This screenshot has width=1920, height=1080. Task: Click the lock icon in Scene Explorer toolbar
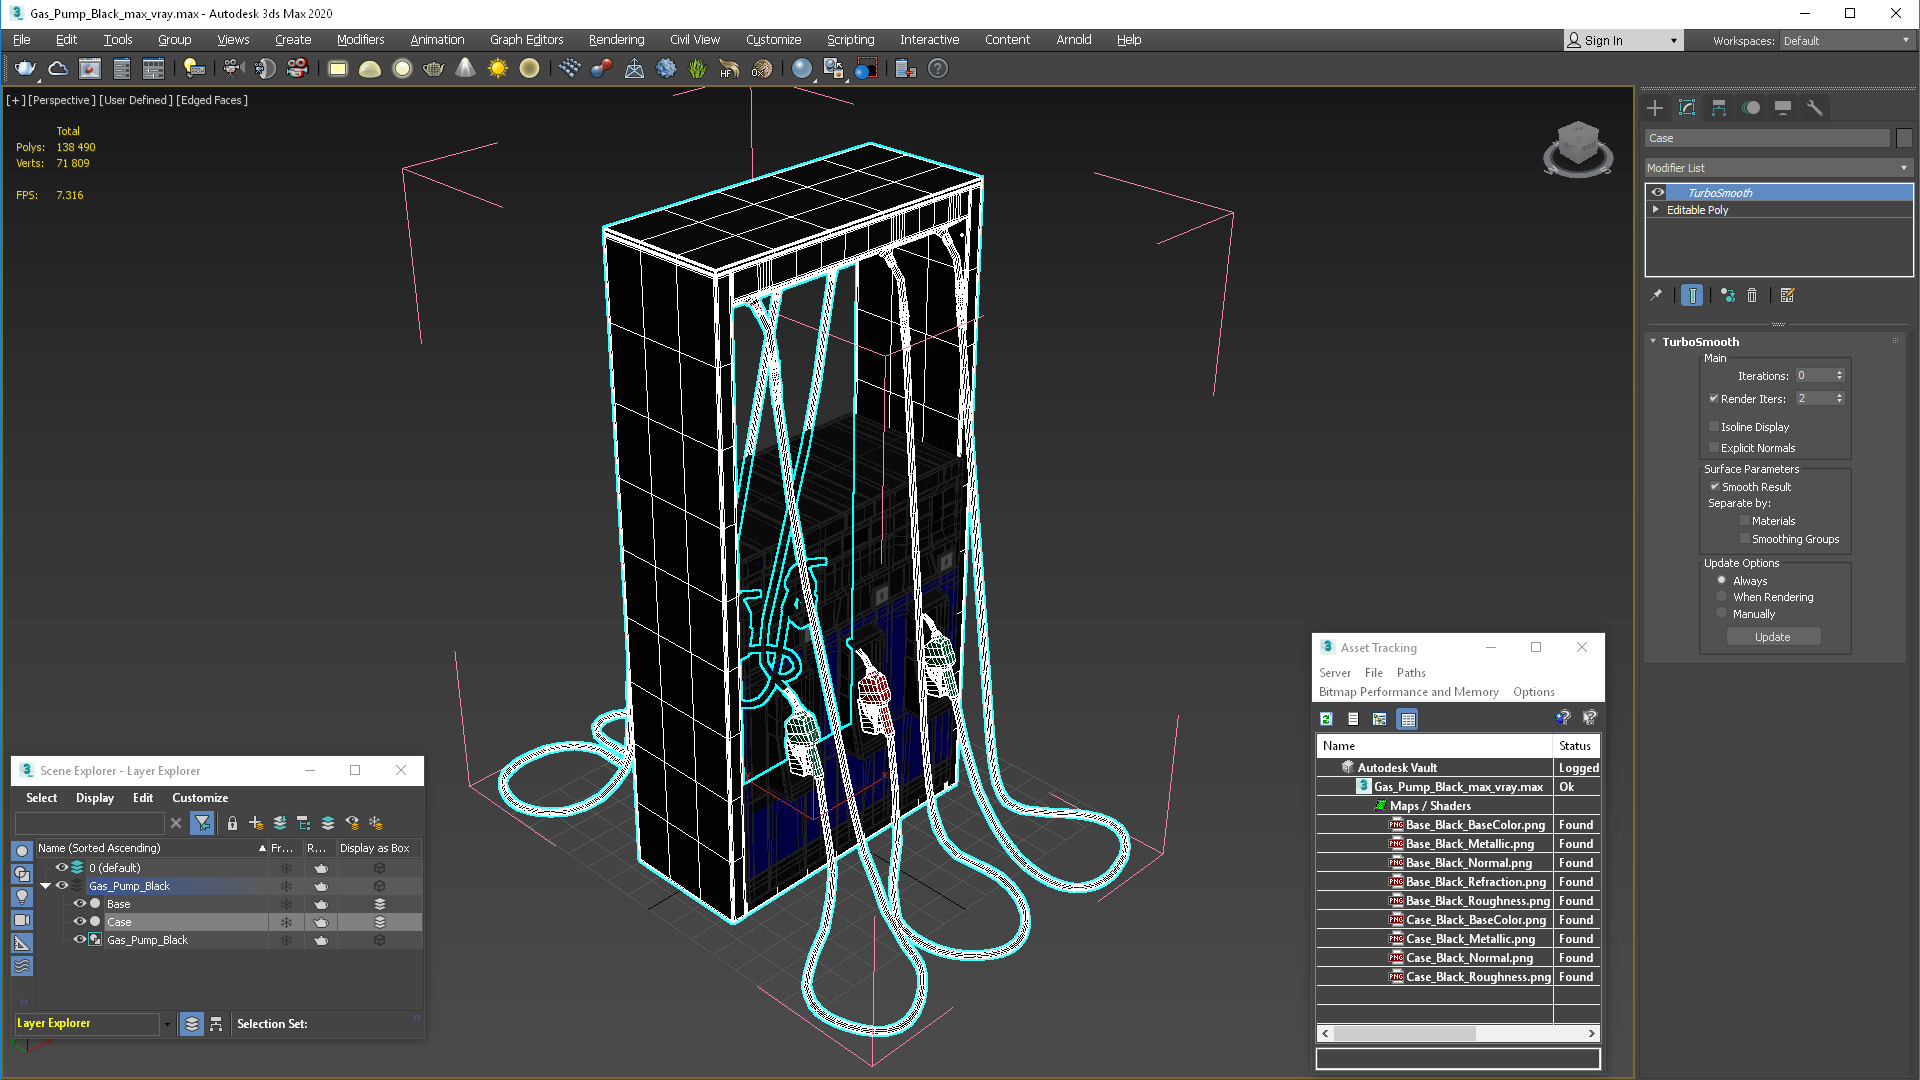click(x=232, y=823)
